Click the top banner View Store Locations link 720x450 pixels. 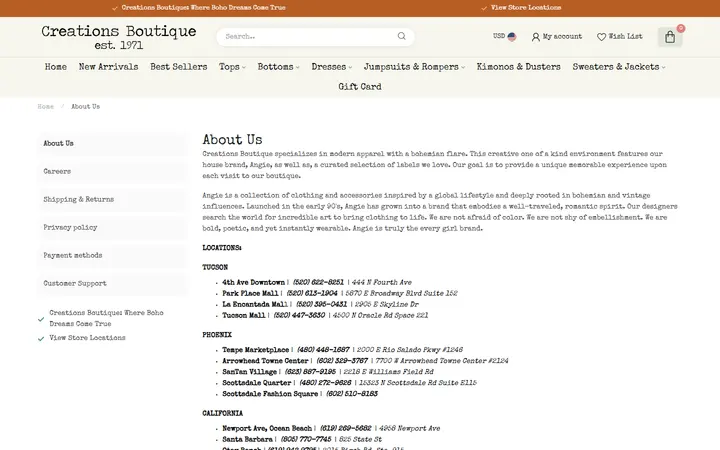click(x=526, y=8)
